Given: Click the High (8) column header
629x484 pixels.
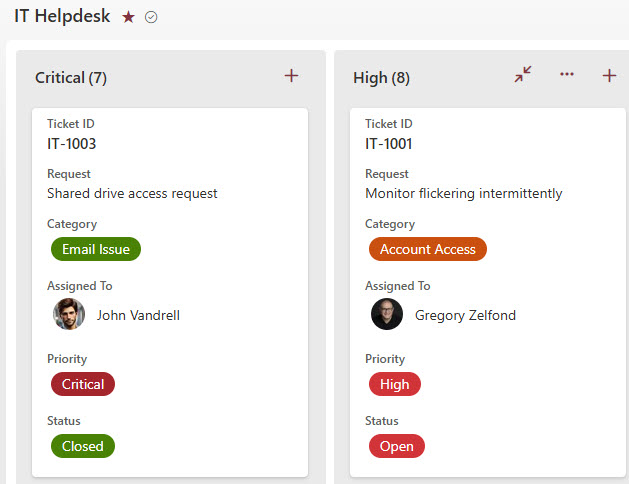Looking at the screenshot, I should pyautogui.click(x=381, y=78).
